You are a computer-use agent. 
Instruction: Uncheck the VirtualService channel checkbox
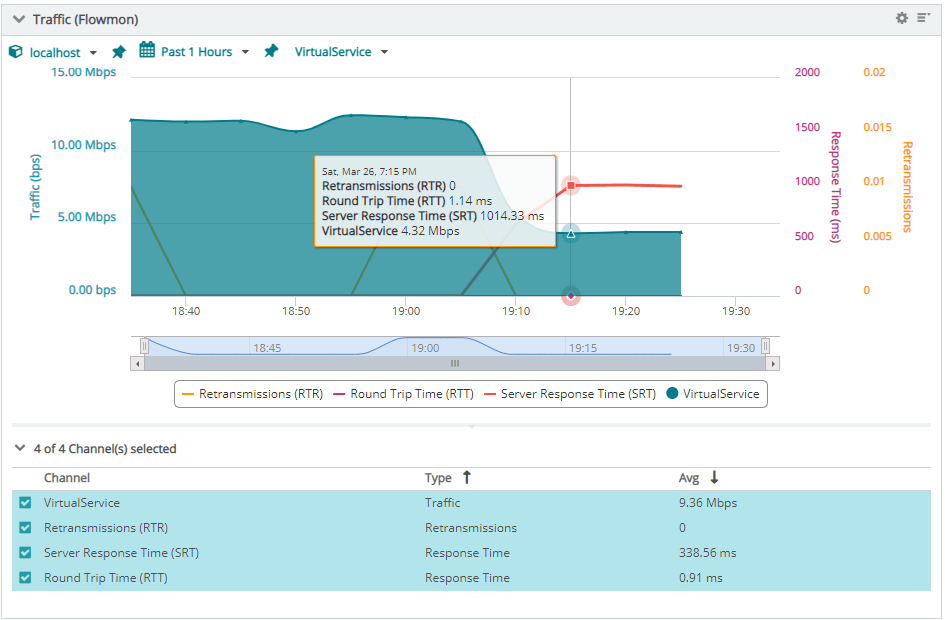click(x=25, y=503)
